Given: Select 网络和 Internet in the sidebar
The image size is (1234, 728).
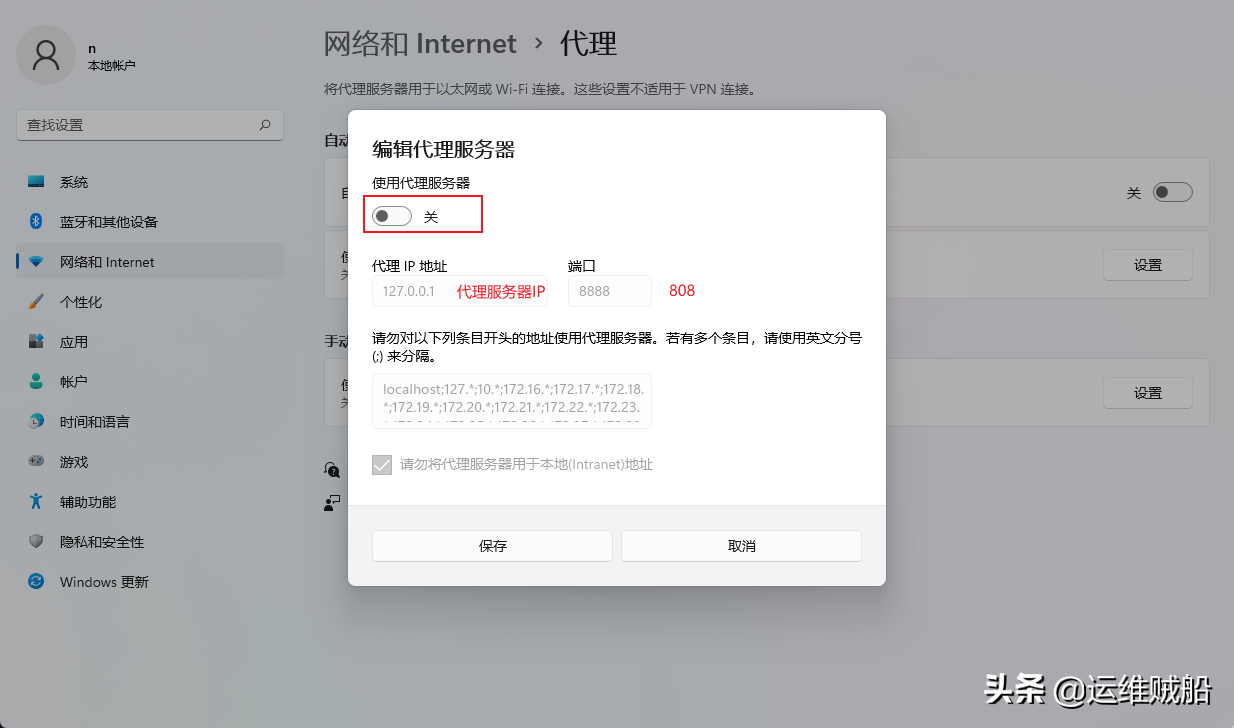Looking at the screenshot, I should tap(107, 262).
